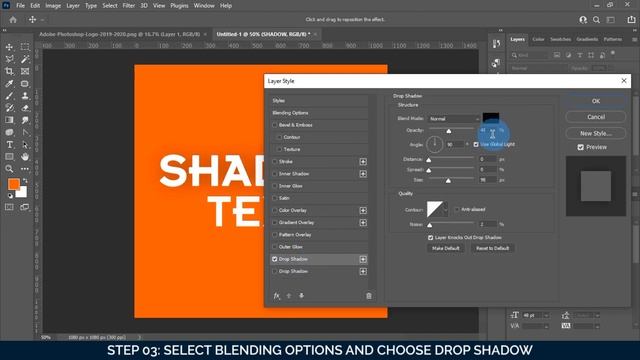Open the Filter menu
This screenshot has width=640, height=360.
pos(129,6)
